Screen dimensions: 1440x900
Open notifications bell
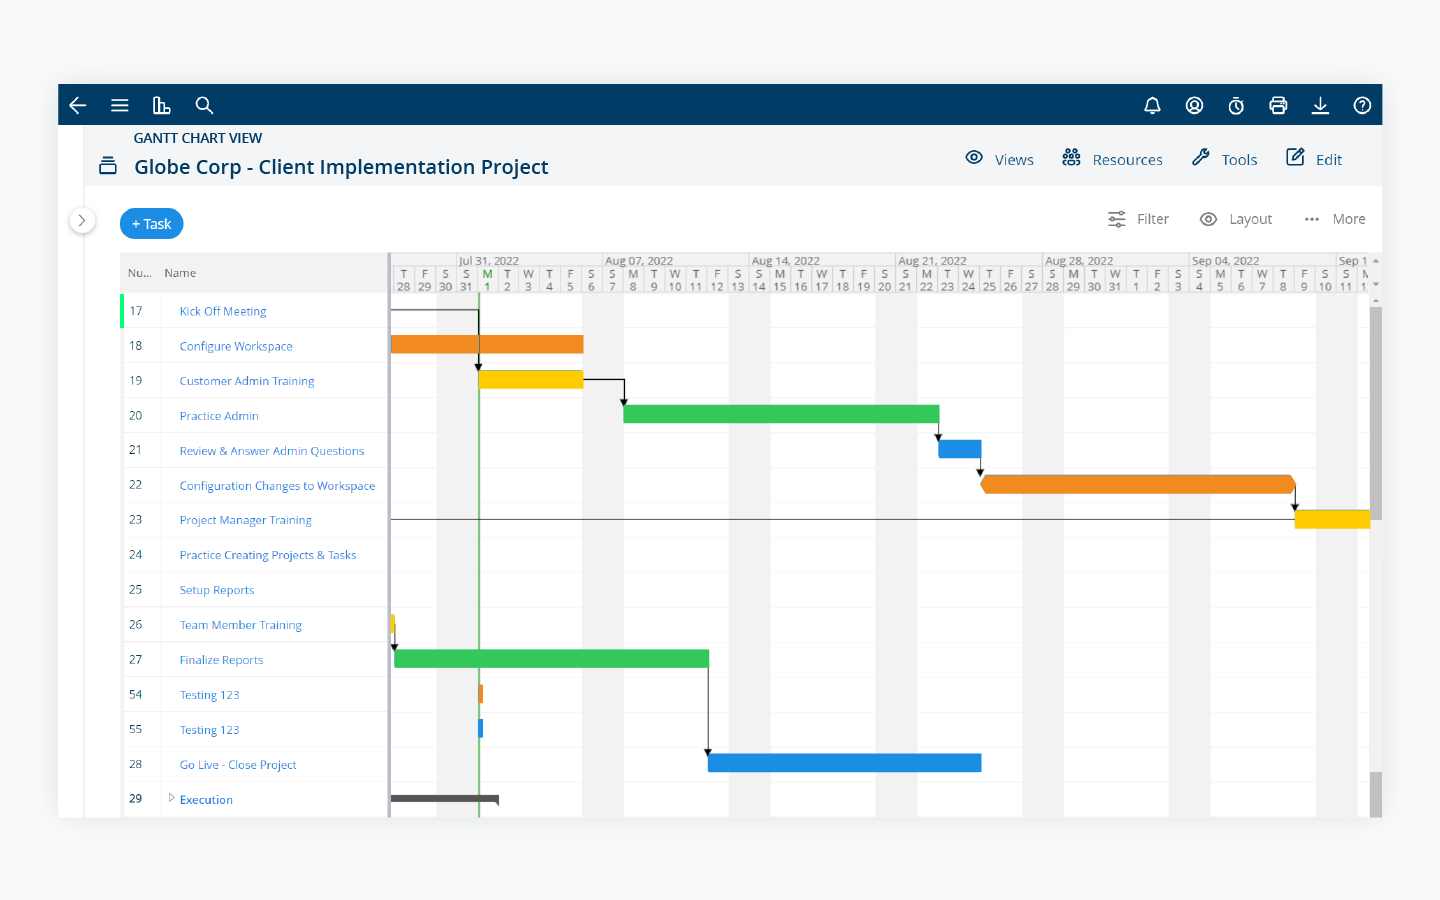pyautogui.click(x=1152, y=105)
